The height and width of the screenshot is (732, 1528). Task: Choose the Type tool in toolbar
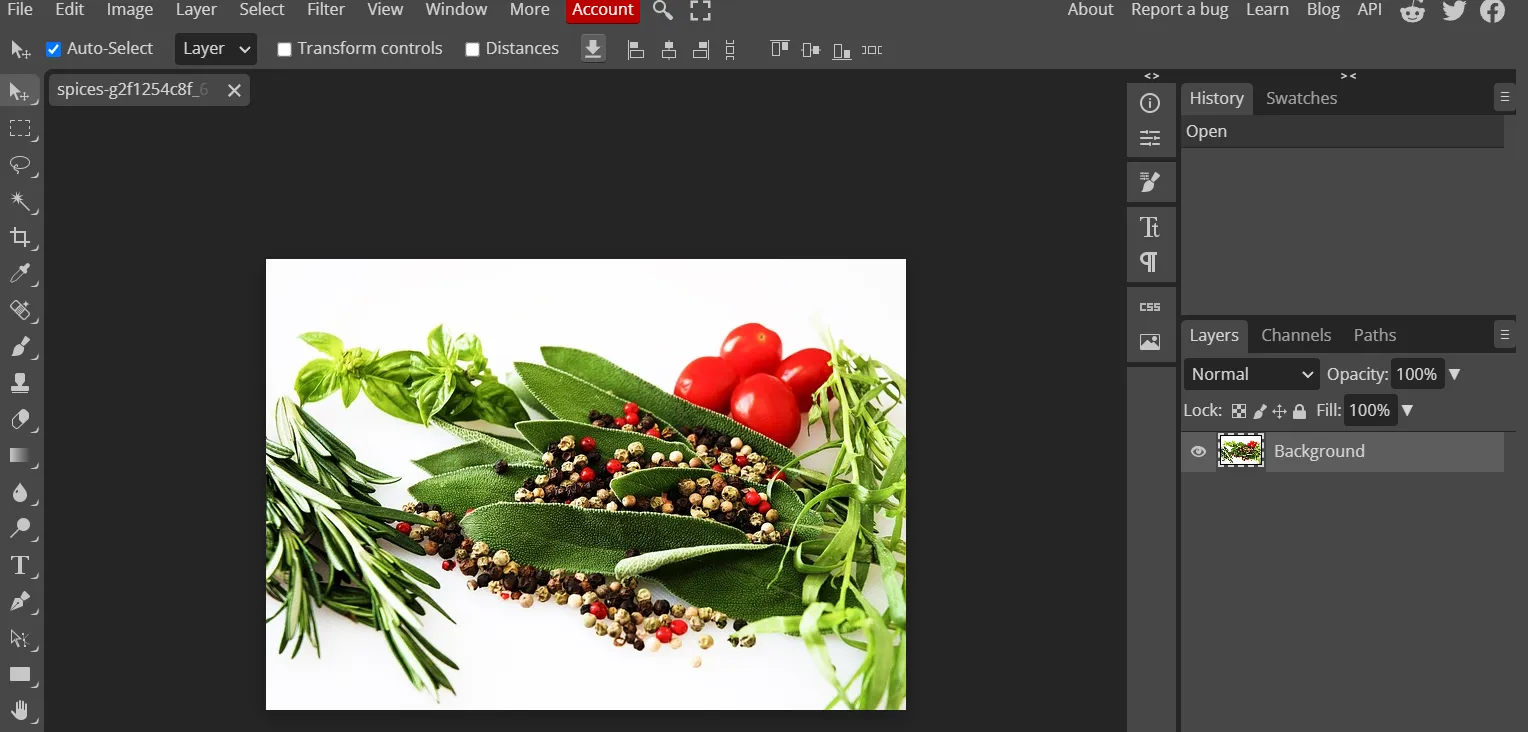19,565
